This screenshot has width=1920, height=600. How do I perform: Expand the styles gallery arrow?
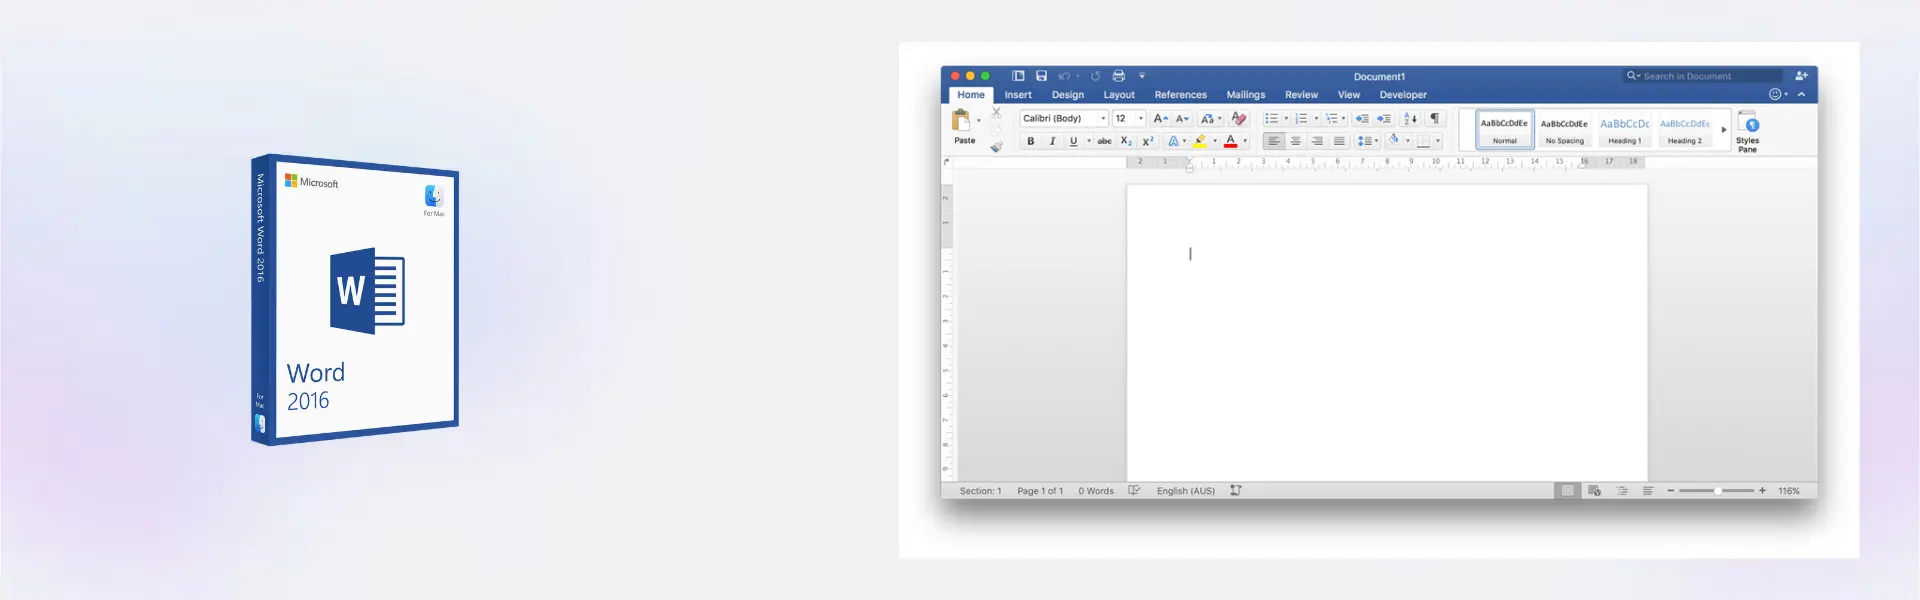click(1723, 129)
